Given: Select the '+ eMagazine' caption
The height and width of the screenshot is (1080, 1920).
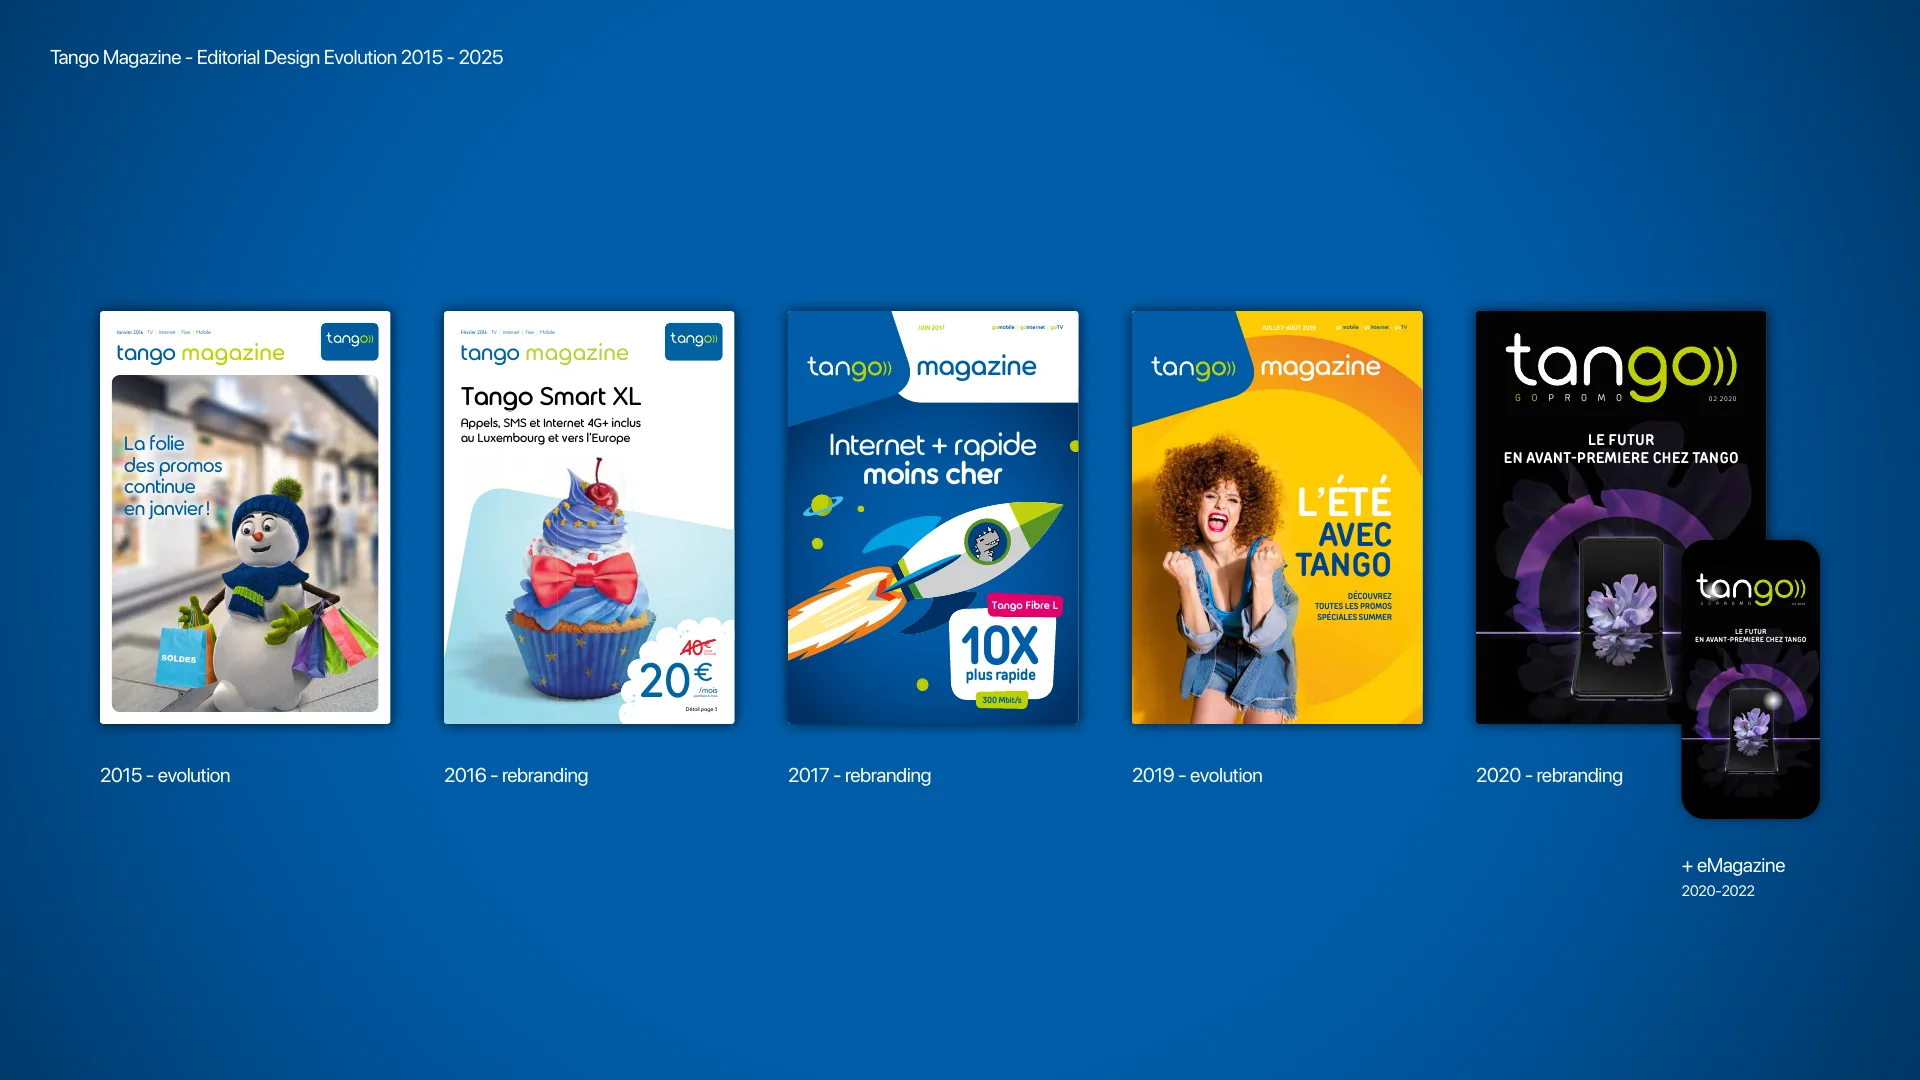Looking at the screenshot, I should (x=1733, y=866).
